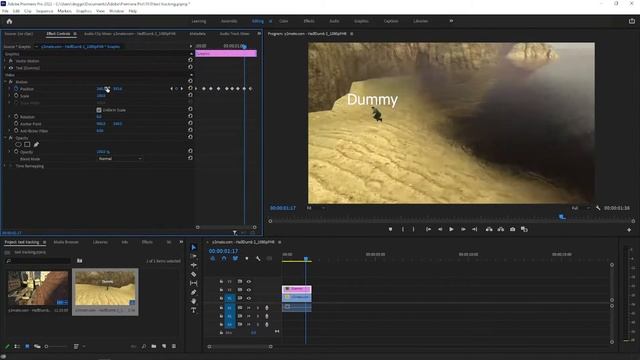Select the pink Dummy graphic clip in timeline
Image resolution: width=640 pixels, height=360 pixels.
(297, 289)
